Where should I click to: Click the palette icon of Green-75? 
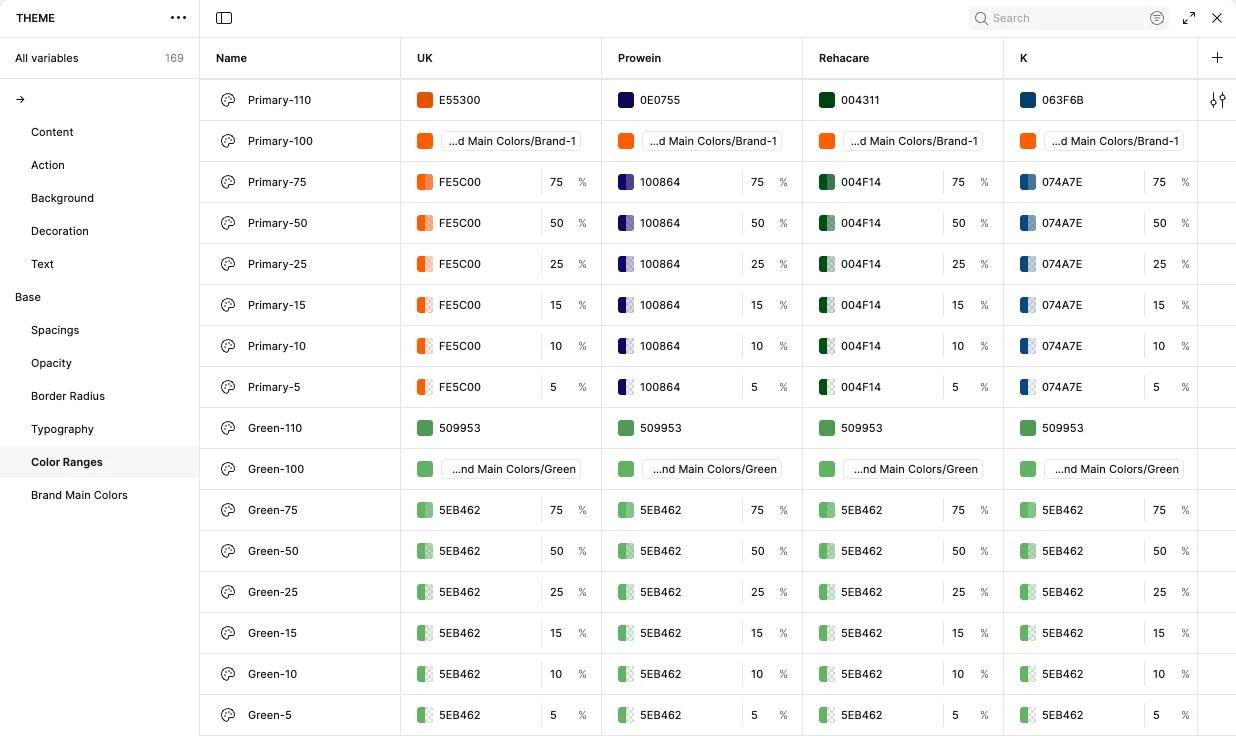pyautogui.click(x=228, y=510)
